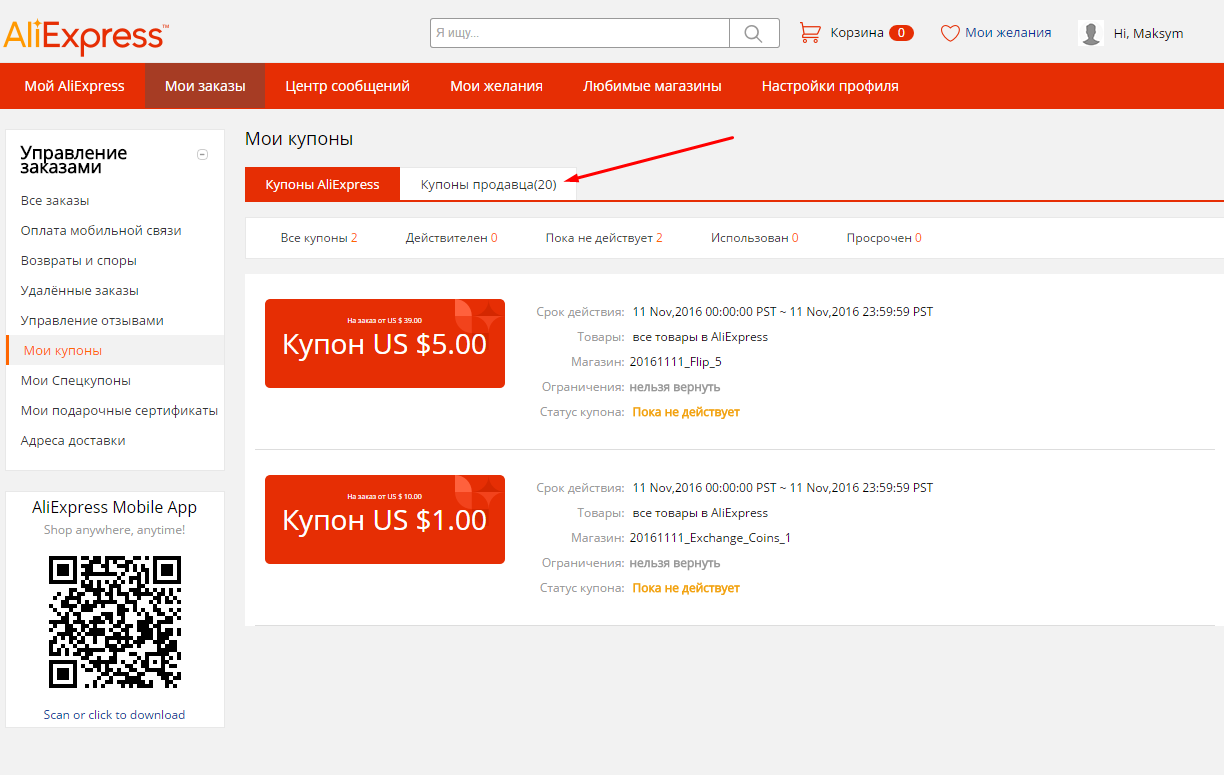Open Мои заказы in navigation bar
This screenshot has height=775, width=1224.
click(x=205, y=86)
